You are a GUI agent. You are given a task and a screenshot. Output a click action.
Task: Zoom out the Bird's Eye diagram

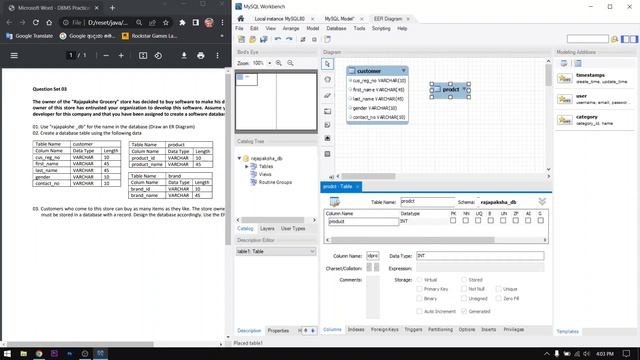290,63
